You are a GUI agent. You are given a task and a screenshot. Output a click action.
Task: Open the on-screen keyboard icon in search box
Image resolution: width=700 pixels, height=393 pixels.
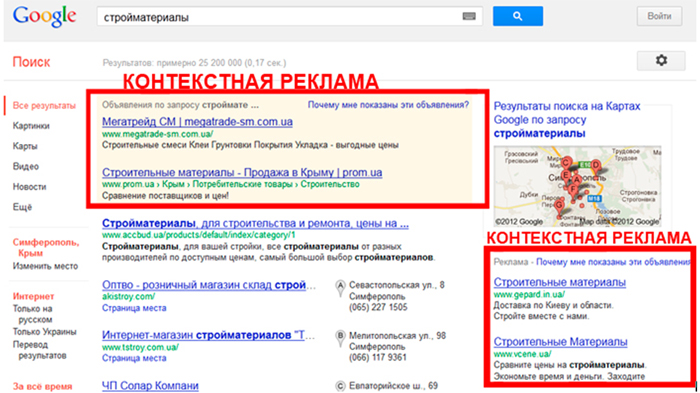(469, 17)
